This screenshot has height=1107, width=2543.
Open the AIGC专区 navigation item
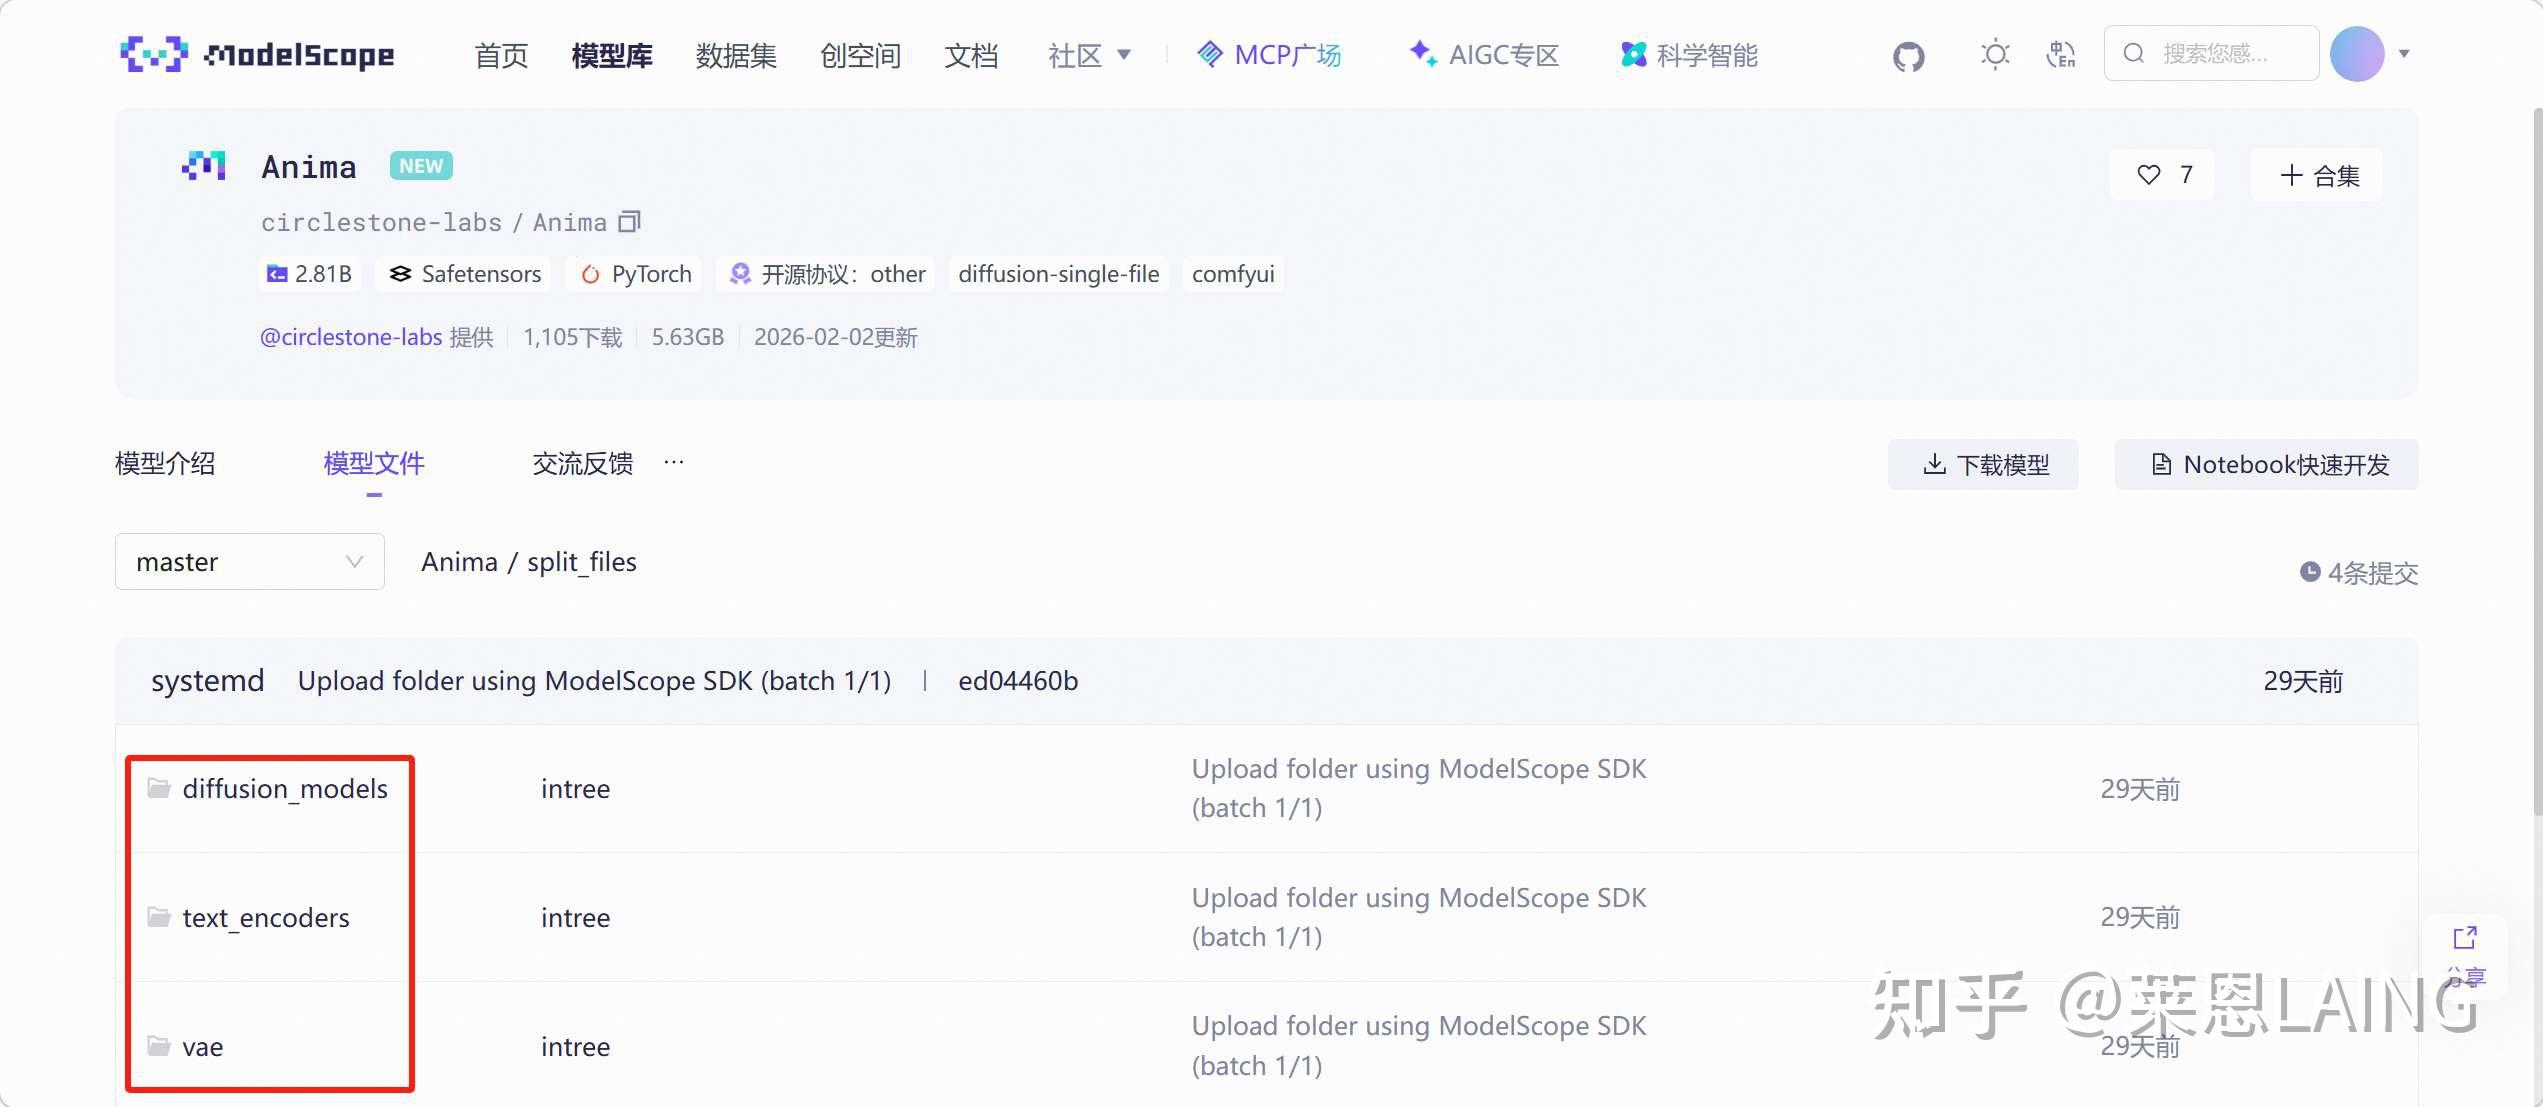pos(1484,55)
